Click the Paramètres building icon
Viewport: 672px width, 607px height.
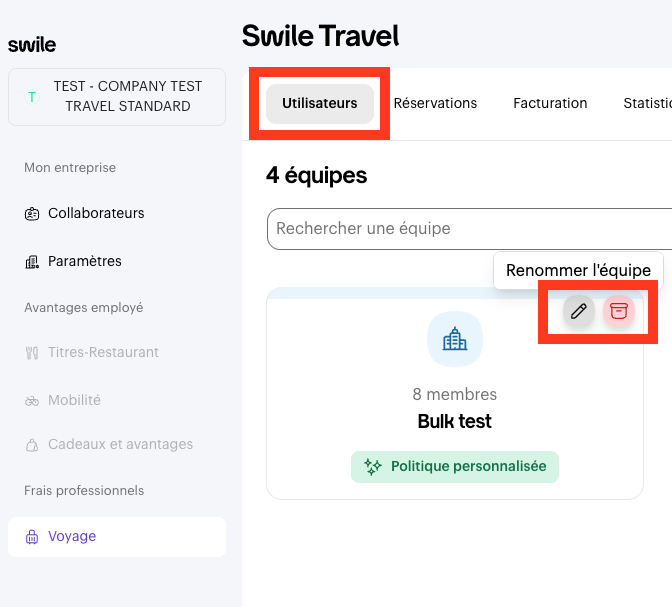click(32, 262)
